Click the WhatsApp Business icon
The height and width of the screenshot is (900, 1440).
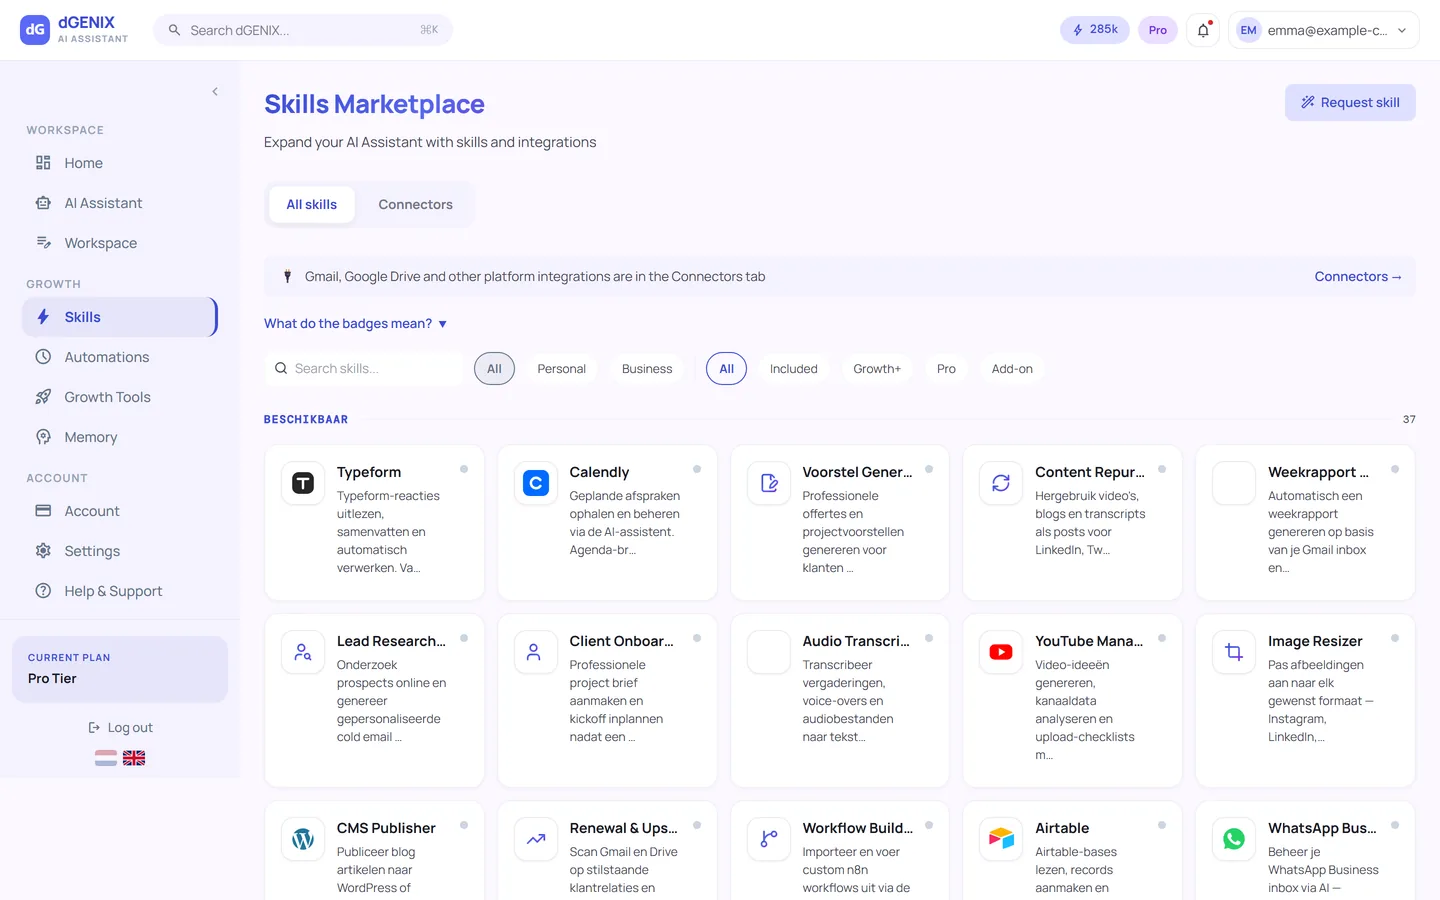click(x=1234, y=839)
